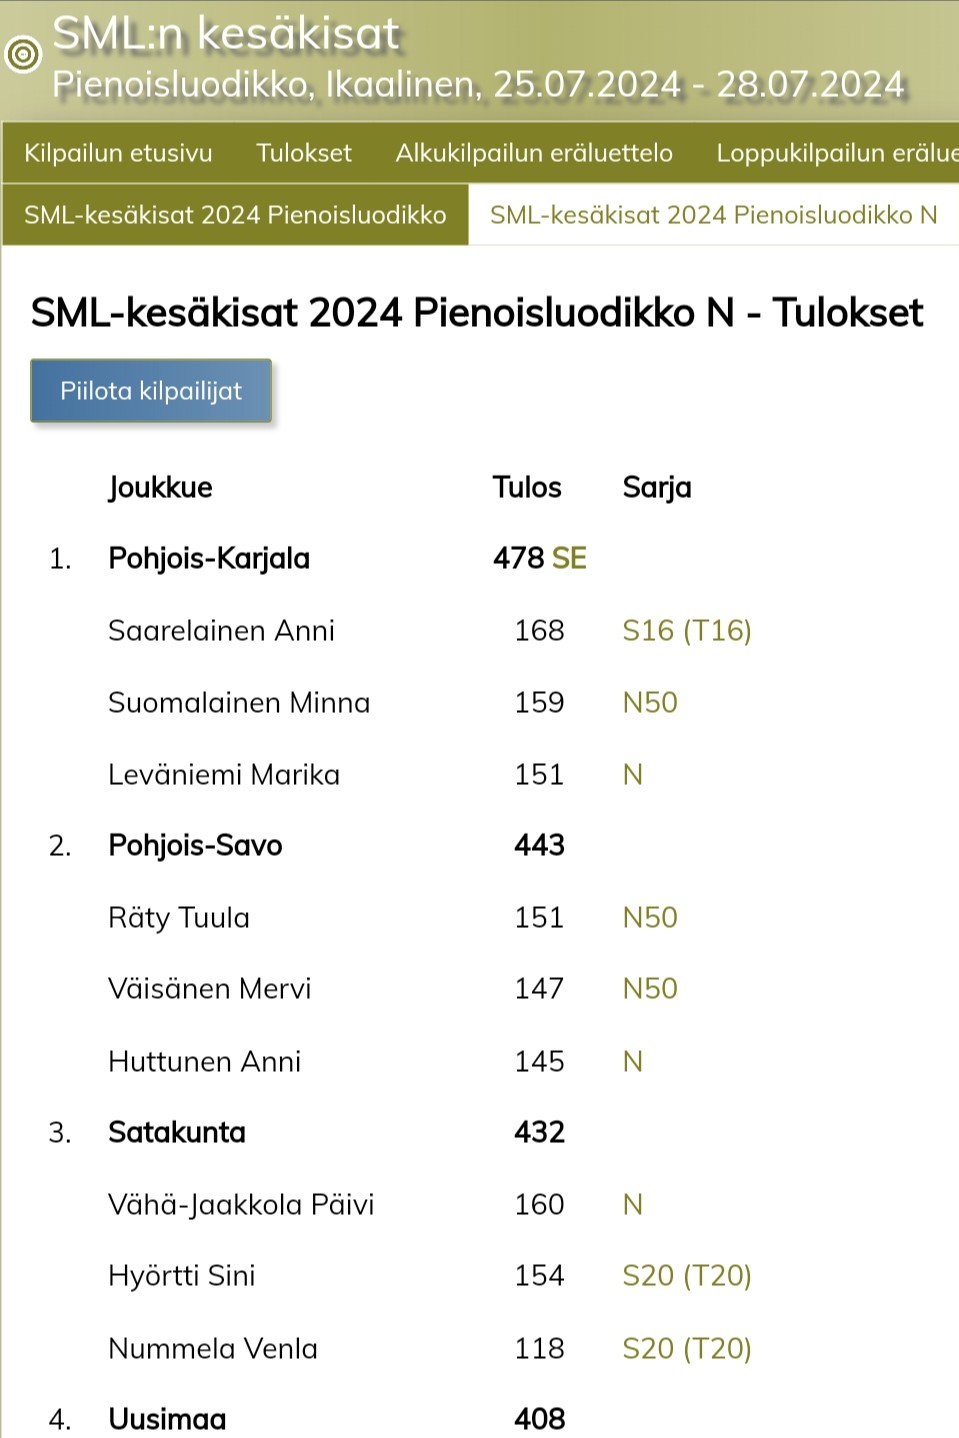Open N series link for Leväniemi Marika
Image resolution: width=959 pixels, height=1438 pixels.
coord(632,775)
